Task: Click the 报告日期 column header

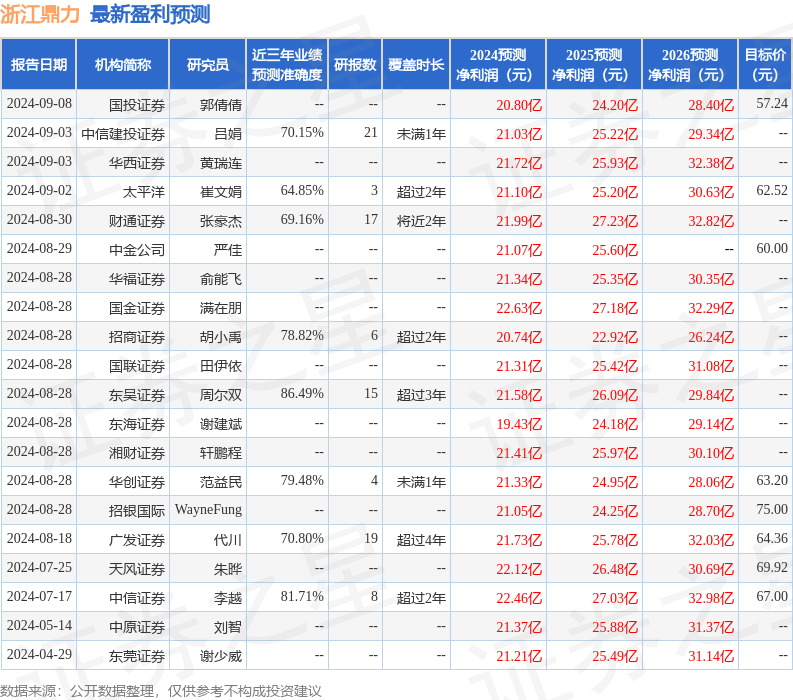Action: tap(38, 65)
